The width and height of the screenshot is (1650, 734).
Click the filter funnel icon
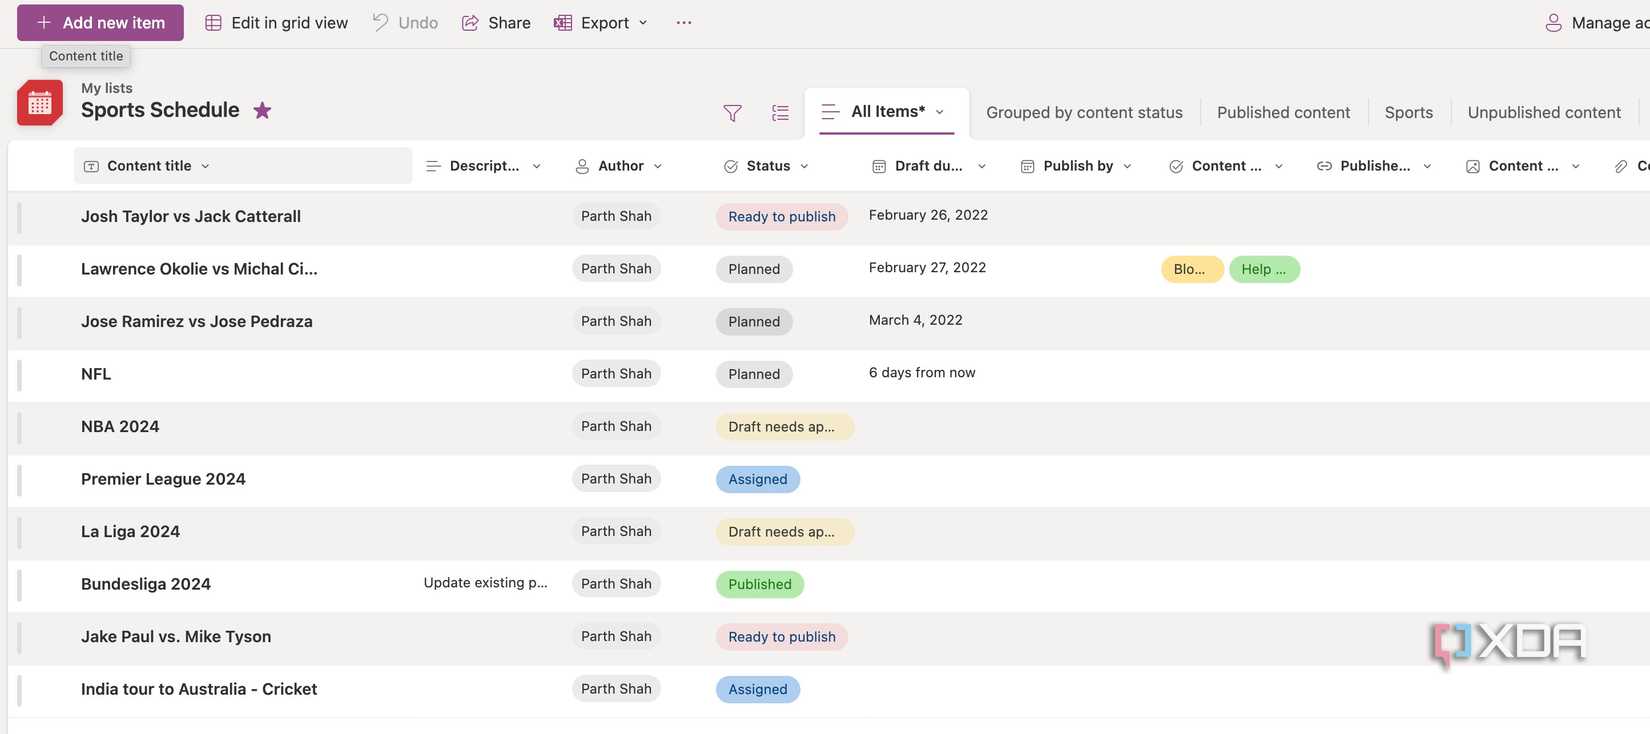point(732,113)
